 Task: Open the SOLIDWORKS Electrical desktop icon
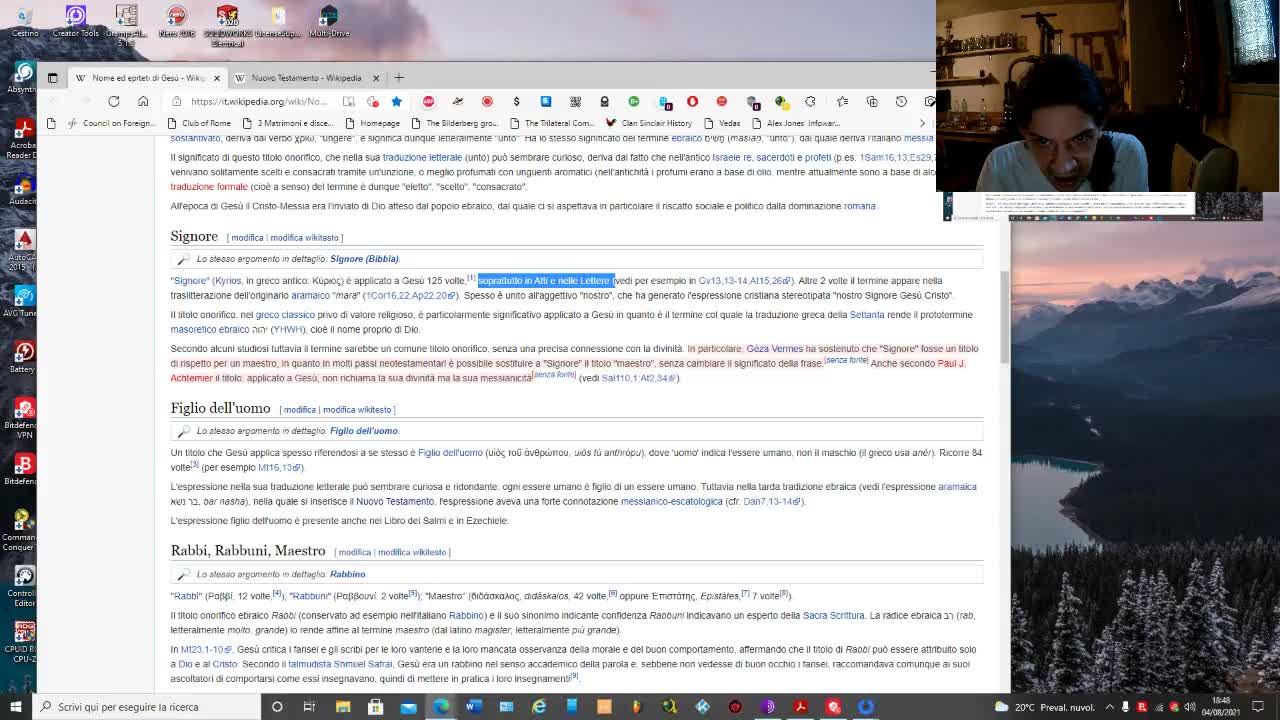tap(227, 26)
